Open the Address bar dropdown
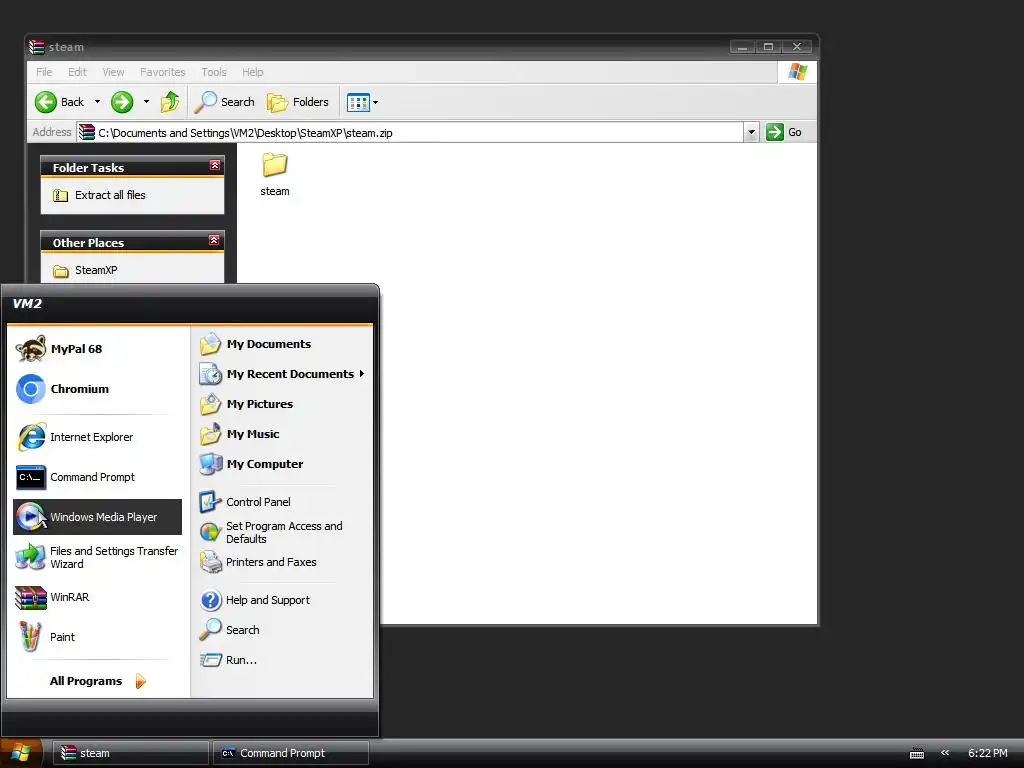The image size is (1024, 768). tap(751, 133)
